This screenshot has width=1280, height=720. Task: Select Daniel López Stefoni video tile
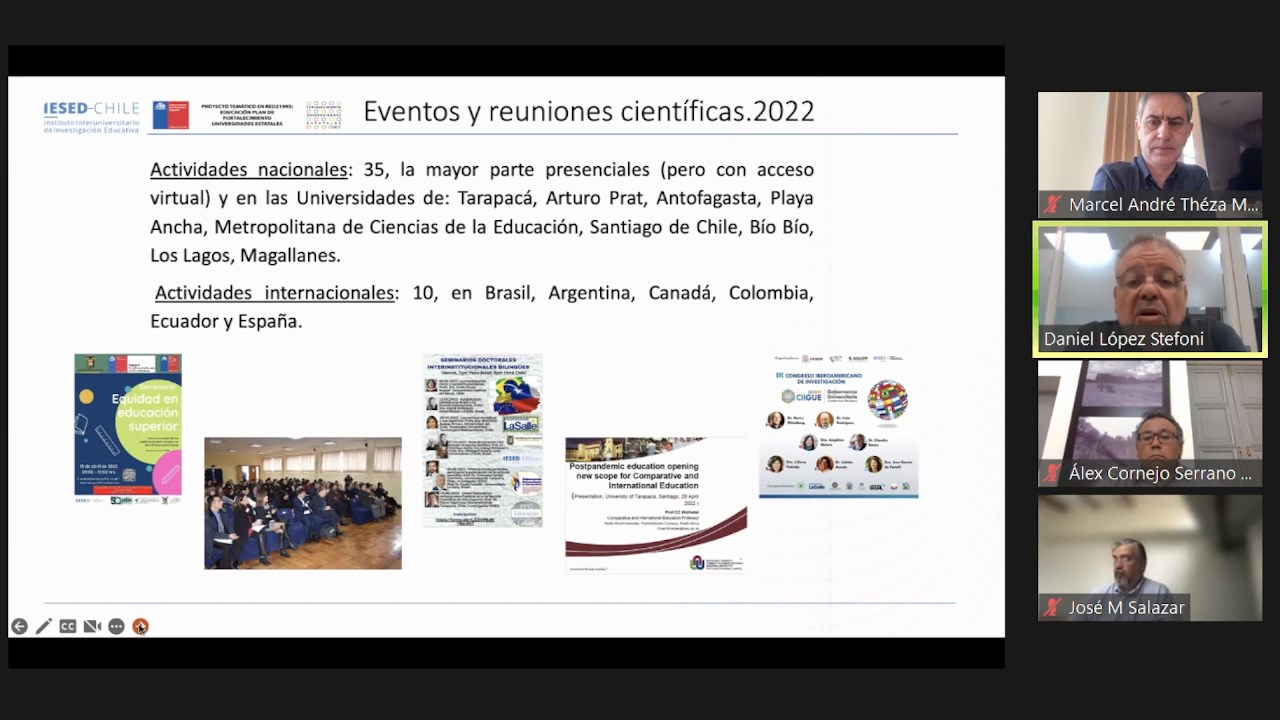click(1150, 289)
